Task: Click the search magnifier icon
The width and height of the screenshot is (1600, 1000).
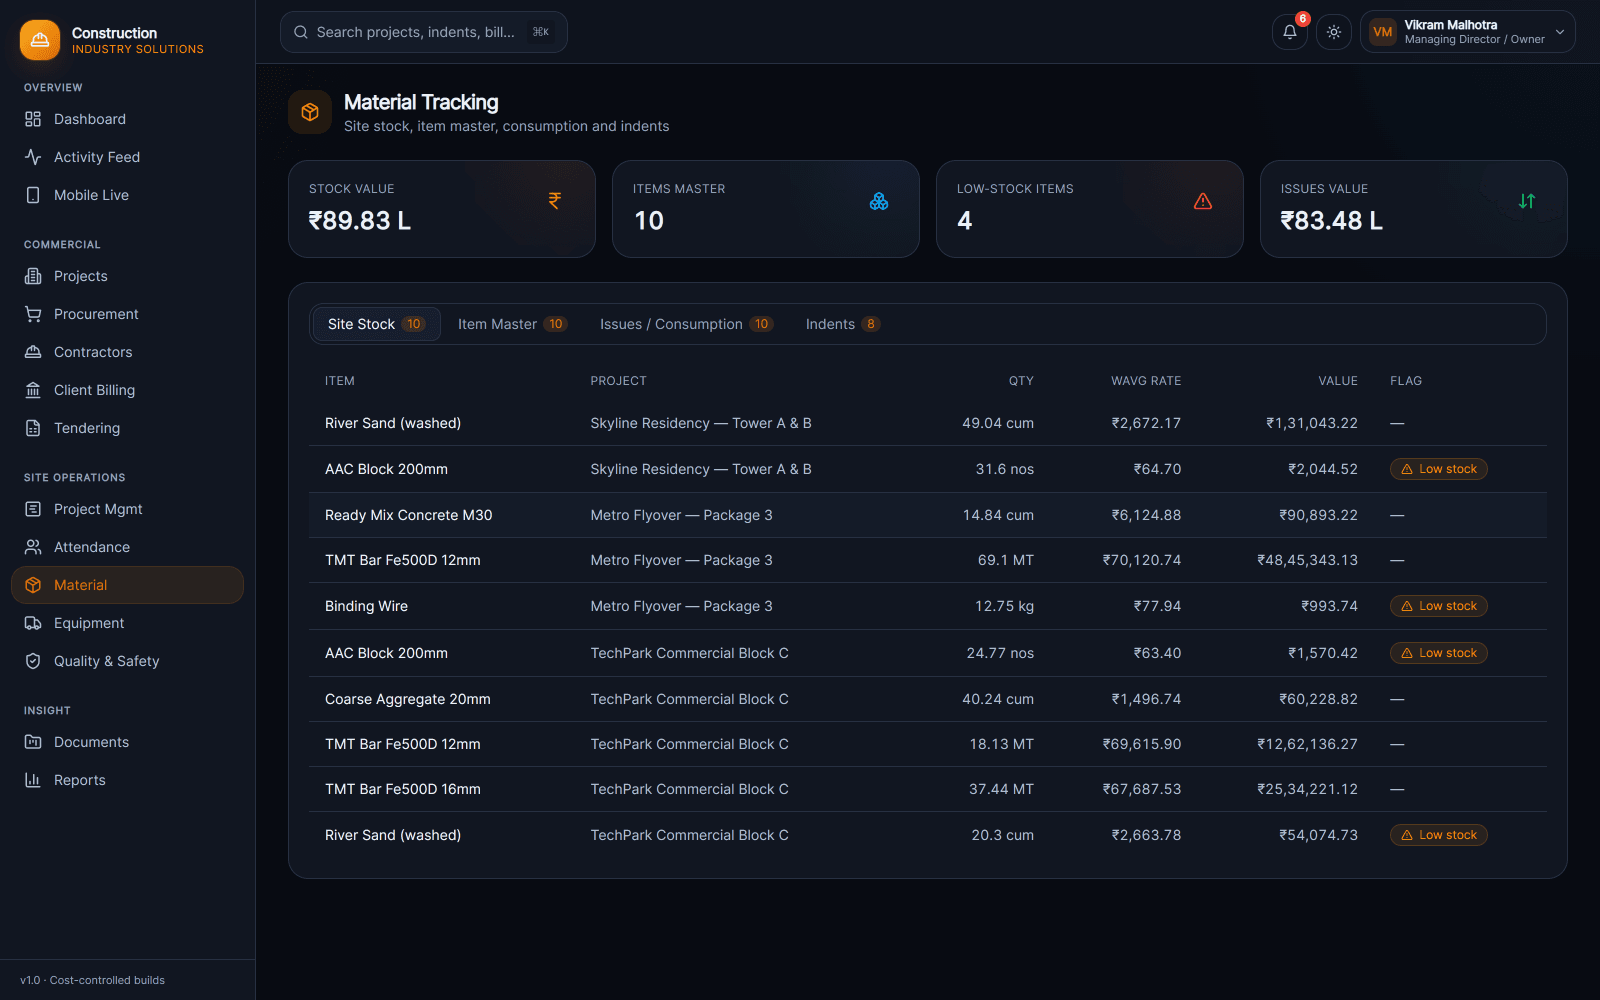Action: pyautogui.click(x=301, y=32)
